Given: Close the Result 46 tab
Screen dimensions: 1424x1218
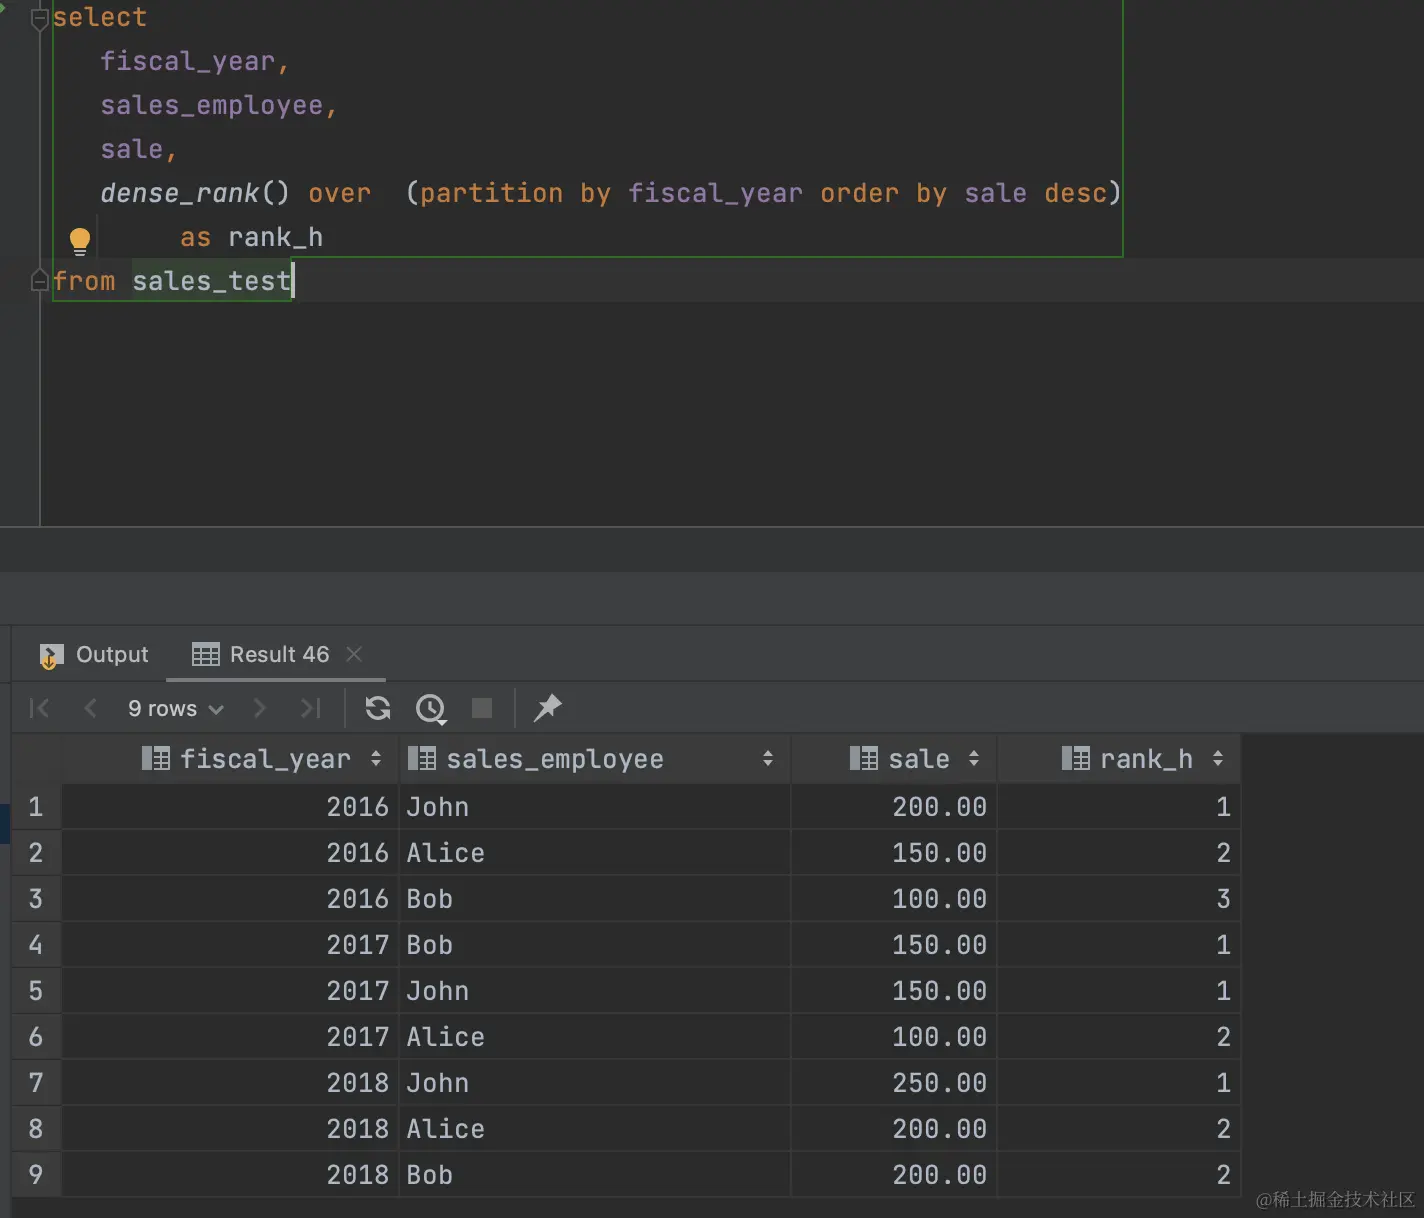Looking at the screenshot, I should (x=354, y=654).
